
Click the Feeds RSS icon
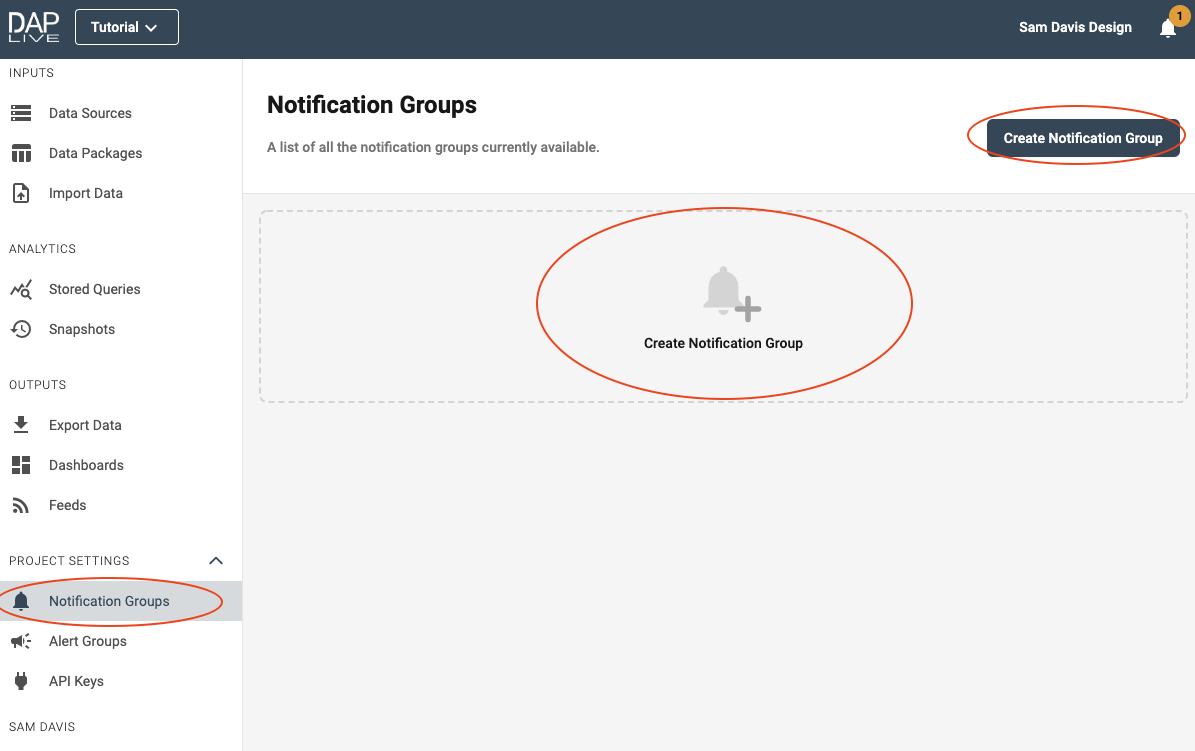tap(21, 505)
